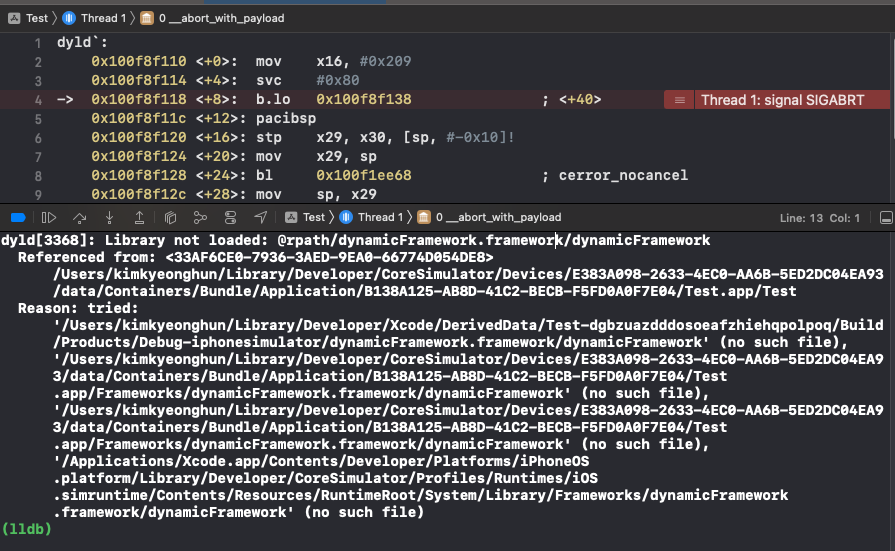895x551 pixels.
Task: Click the cerror_nocancel comment on line 8
Action: click(x=623, y=175)
